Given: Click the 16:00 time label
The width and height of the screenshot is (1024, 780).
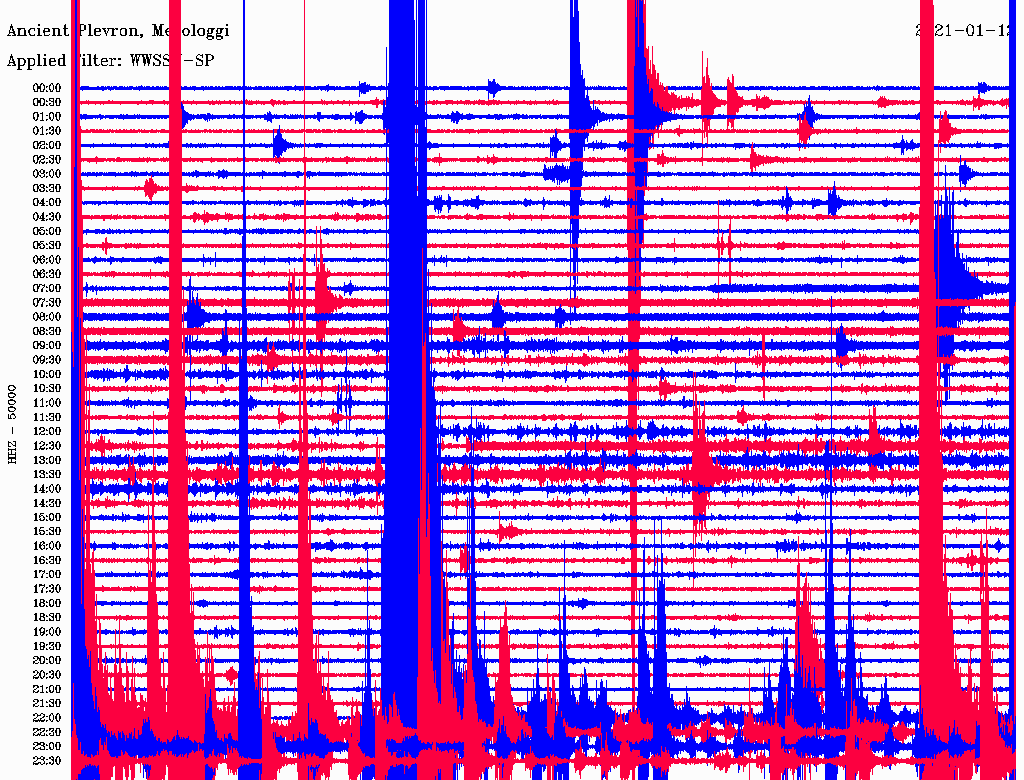Looking at the screenshot, I should coord(47,545).
